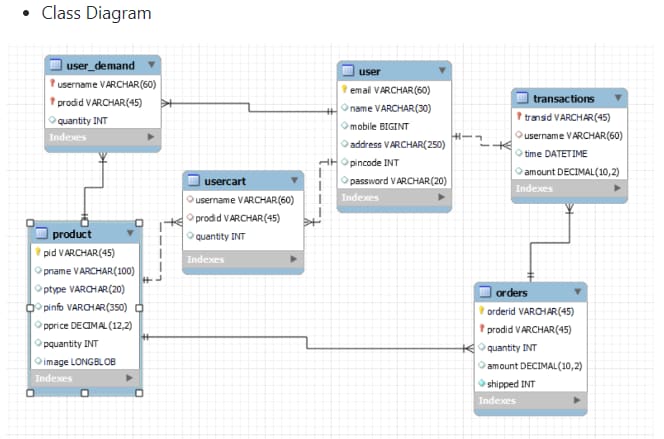Click the orderid key icon
The width and height of the screenshot is (664, 439).
(x=481, y=311)
